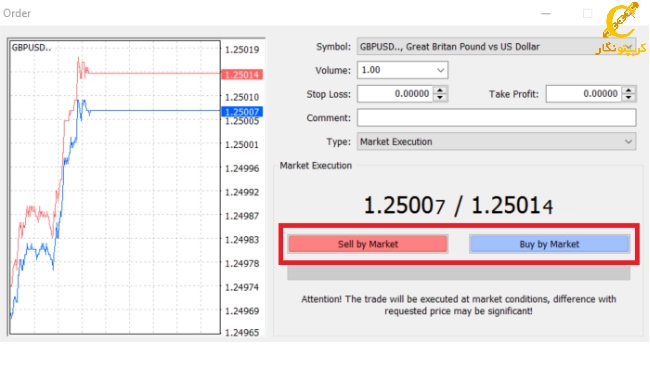This screenshot has width=650, height=365.
Task: Open the Symbol dropdown for GBPUSD
Action: click(496, 46)
